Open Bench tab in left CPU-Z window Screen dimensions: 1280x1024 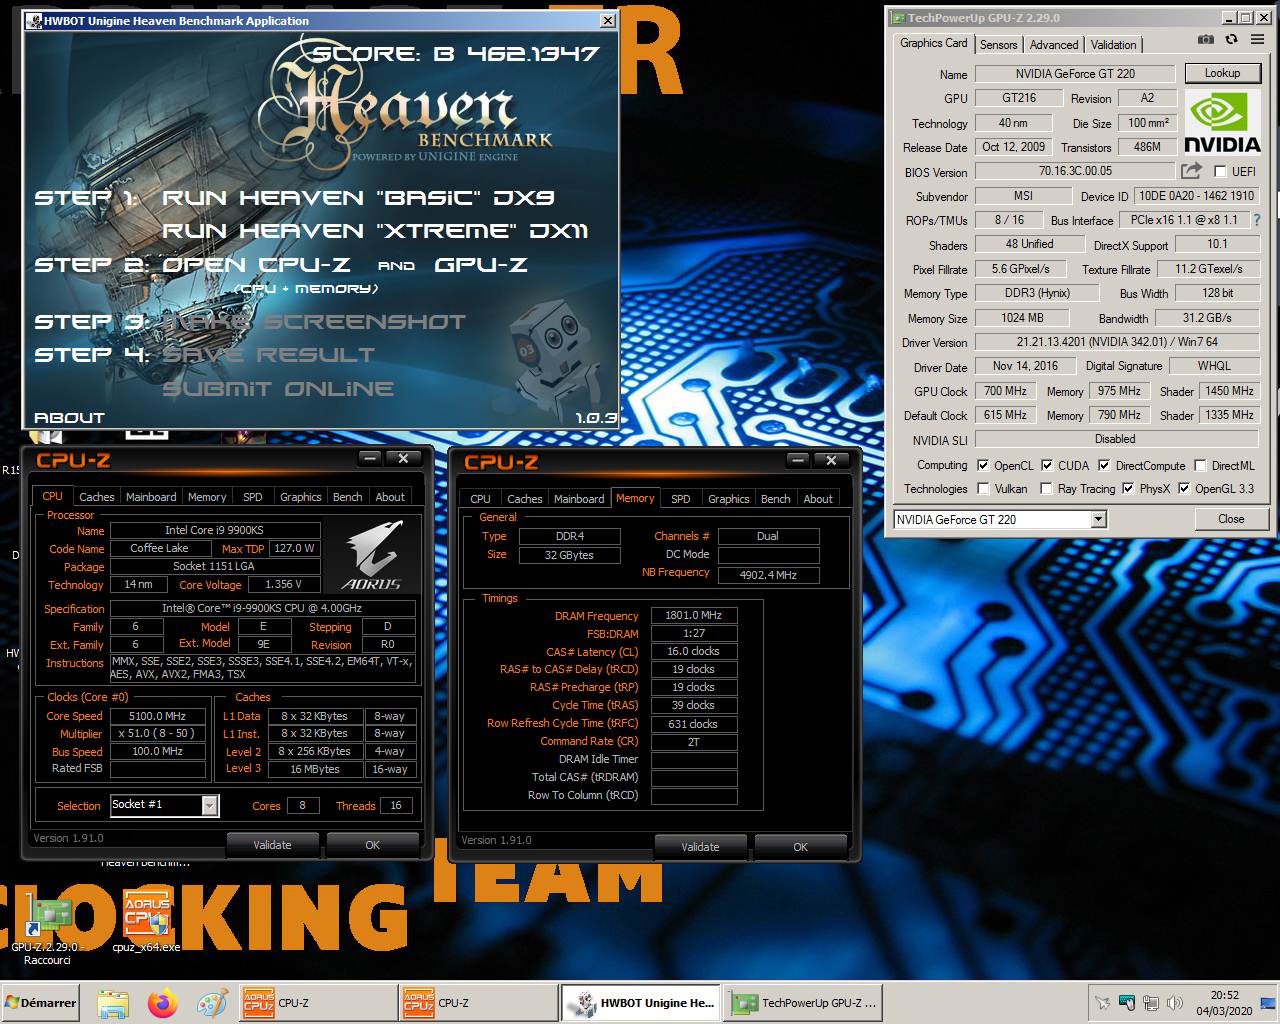347,497
